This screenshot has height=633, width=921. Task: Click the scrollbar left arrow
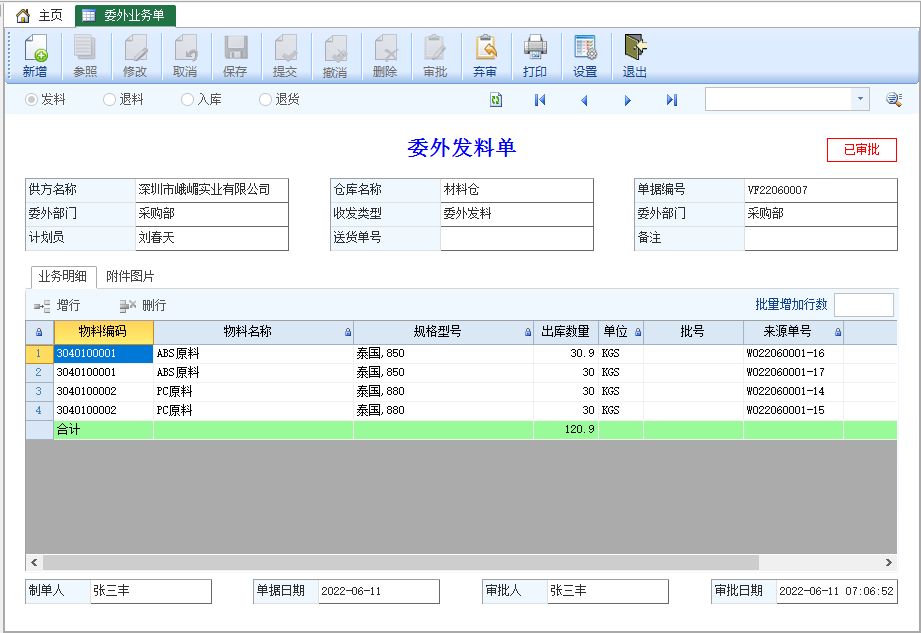click(x=34, y=563)
